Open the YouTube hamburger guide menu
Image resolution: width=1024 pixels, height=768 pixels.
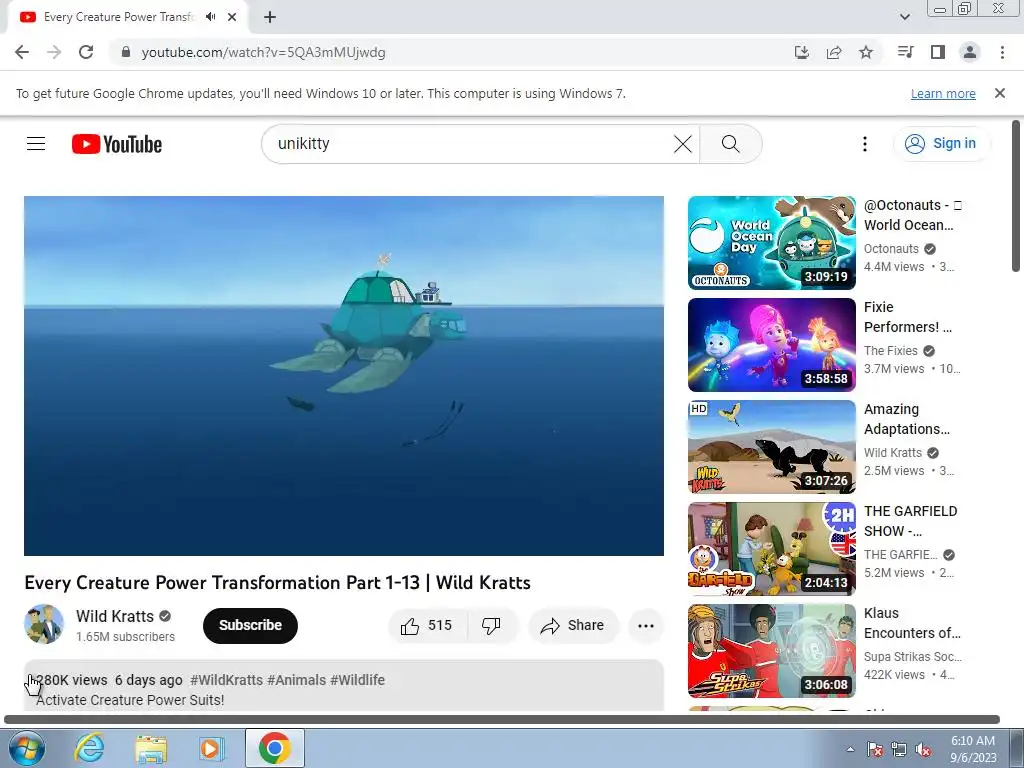point(36,144)
